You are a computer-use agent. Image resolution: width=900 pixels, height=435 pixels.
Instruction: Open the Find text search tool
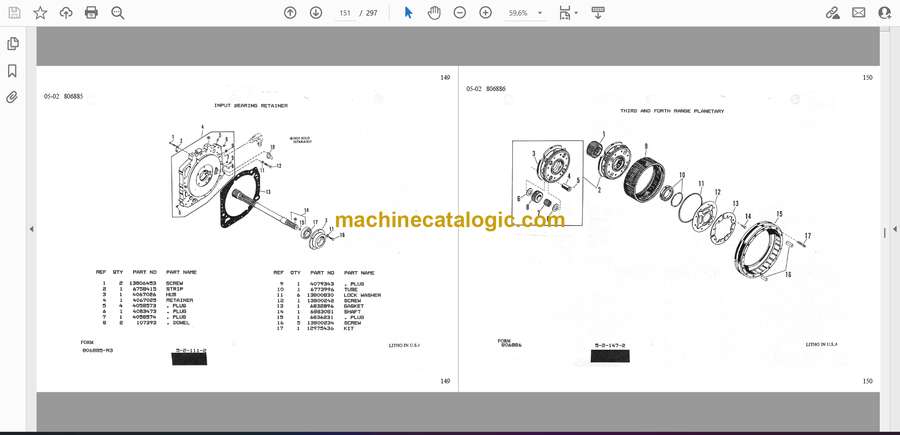118,13
